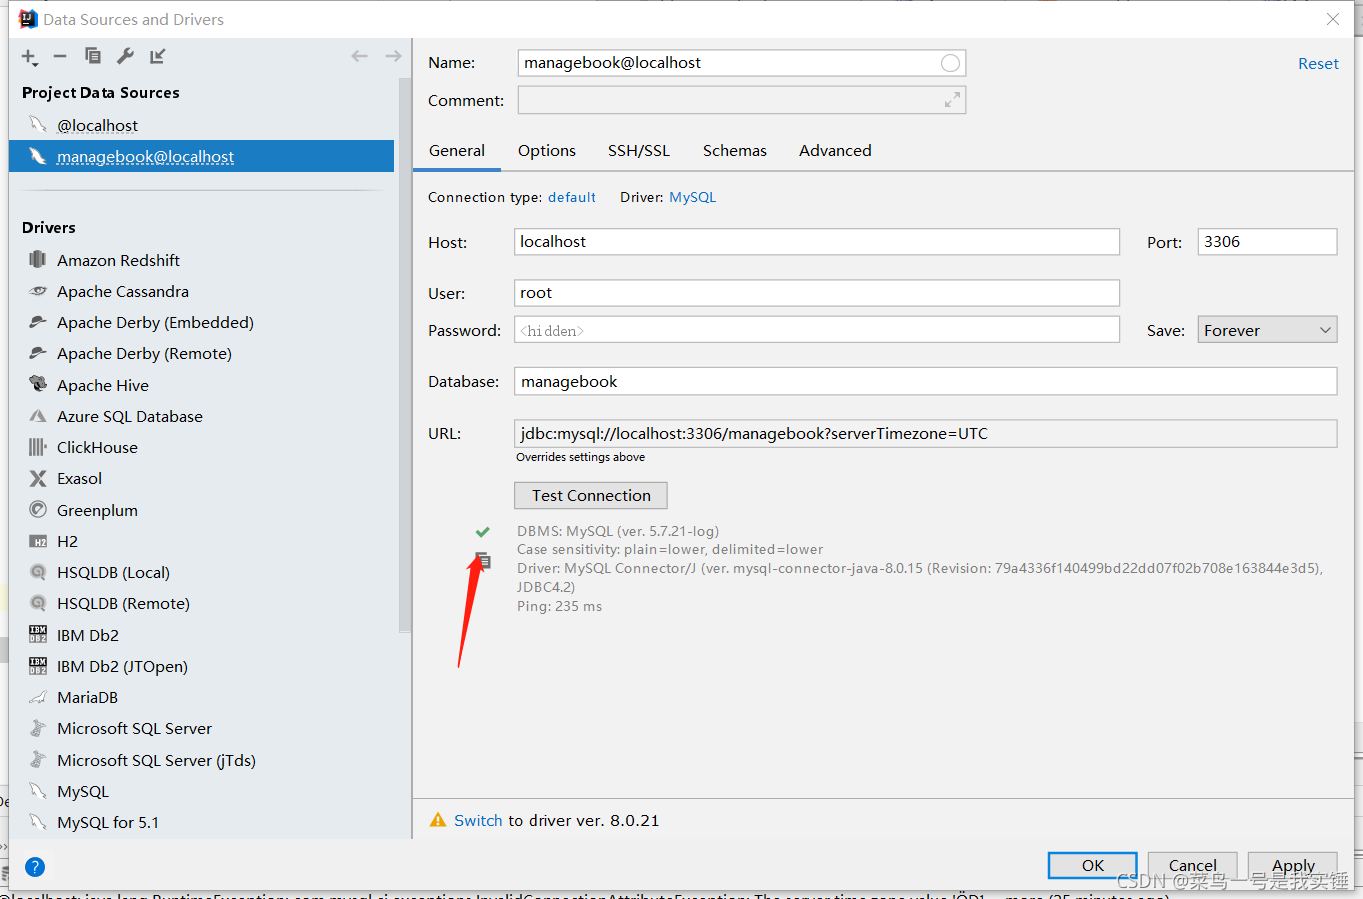Open the Save password dropdown
The width and height of the screenshot is (1363, 899).
pyautogui.click(x=1267, y=330)
